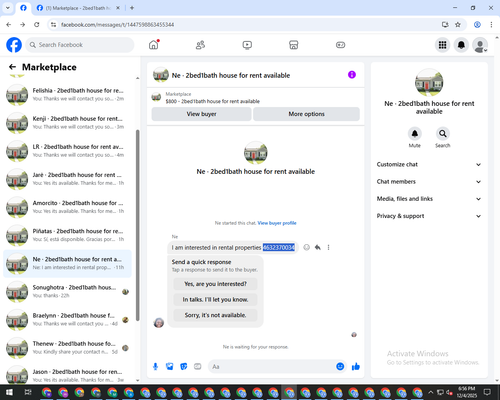This screenshot has width=500, height=400.
Task: Click the message Aa input field
Action: [x=272, y=367]
